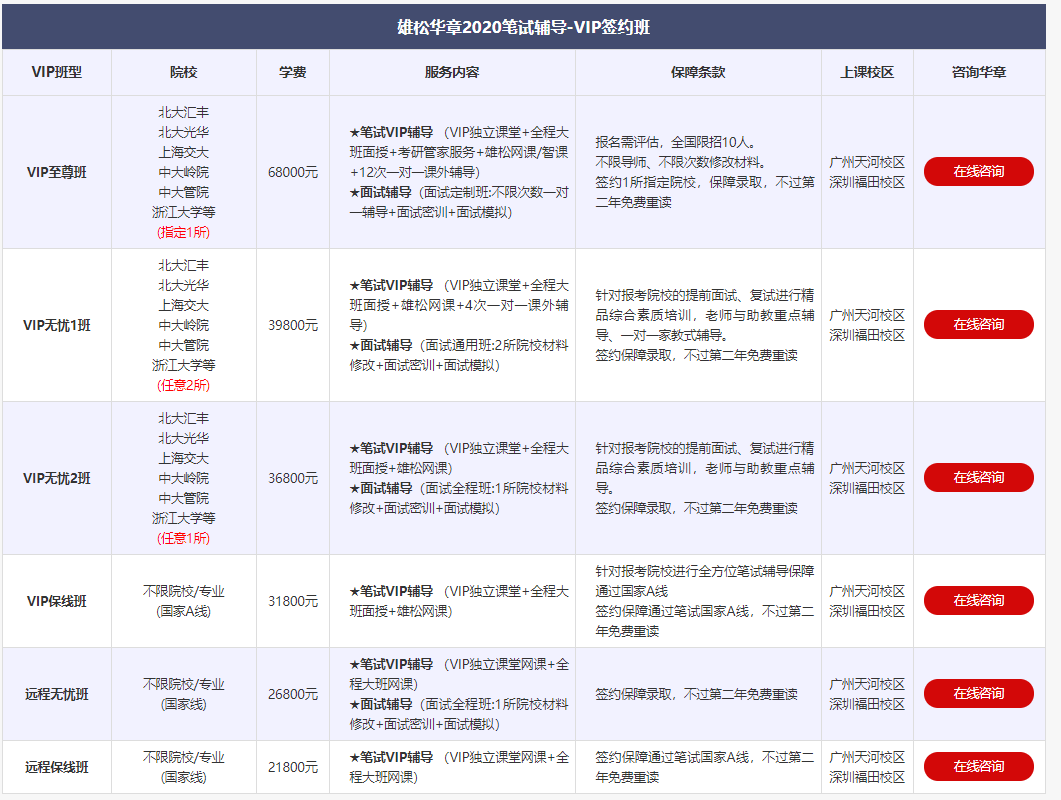Select the VIP无忧2班 class name cell
The image size is (1061, 800).
[x=57, y=478]
